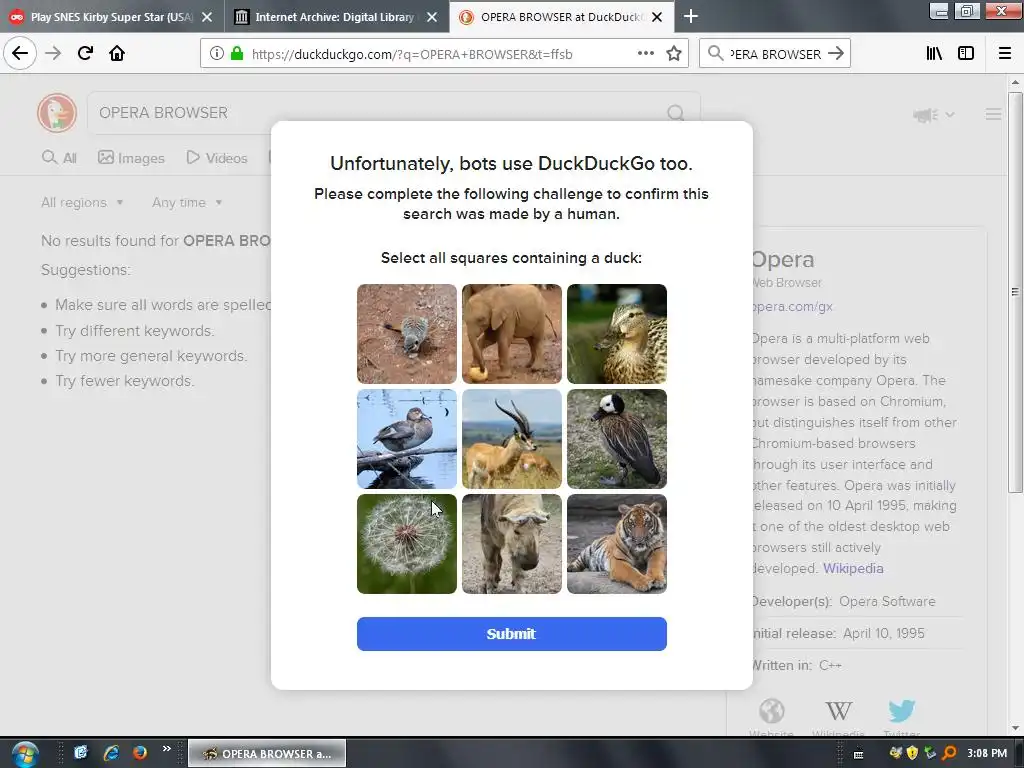Open the Windows Start orb
This screenshot has height=768, width=1024.
pyautogui.click(x=25, y=754)
